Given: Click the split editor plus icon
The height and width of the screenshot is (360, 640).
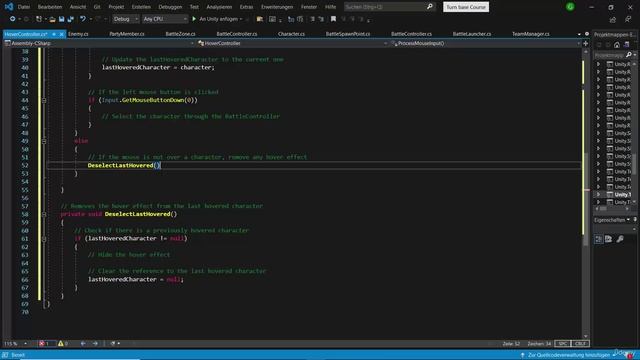Looking at the screenshot, I should coord(585,43).
